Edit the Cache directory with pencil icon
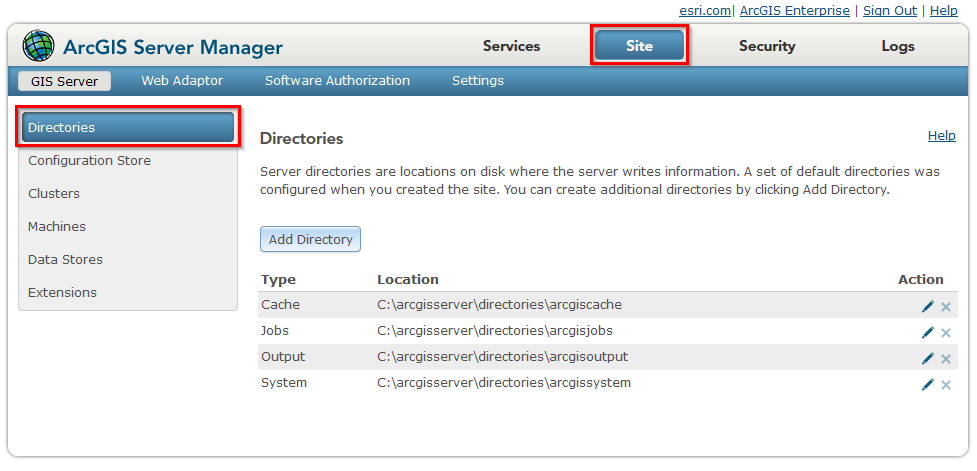The width and height of the screenshot is (977, 471). point(928,307)
